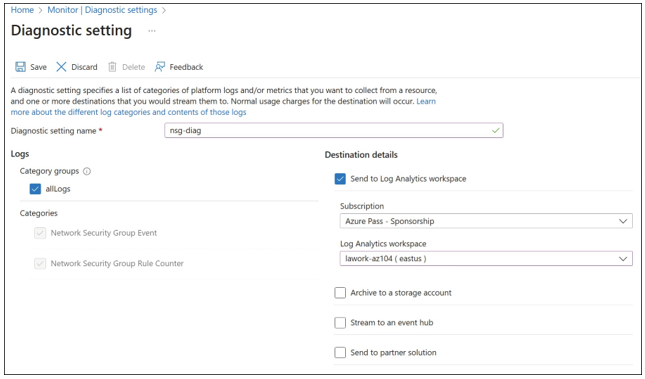Uncheck the allLogs category group
This screenshot has height=379, width=645.
(x=35, y=189)
